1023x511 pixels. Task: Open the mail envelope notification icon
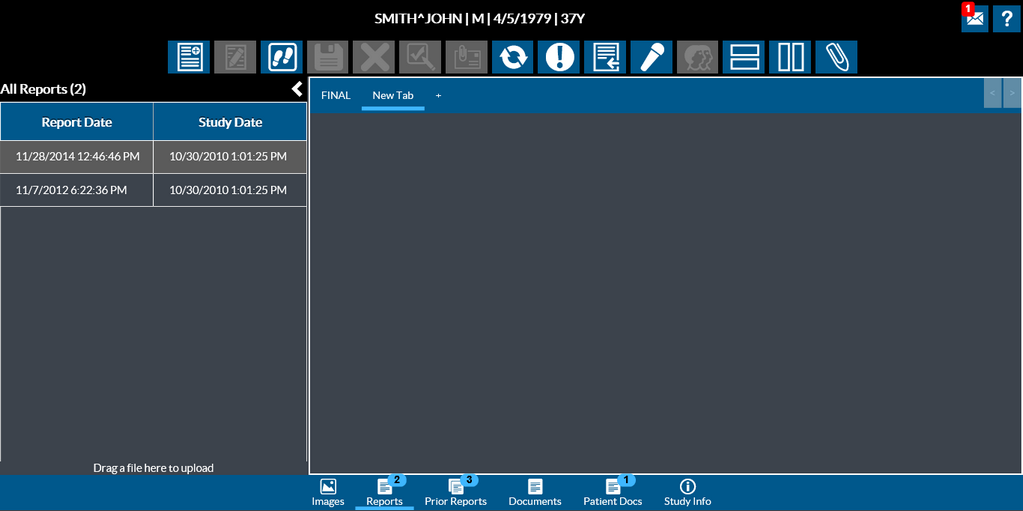tap(974, 18)
